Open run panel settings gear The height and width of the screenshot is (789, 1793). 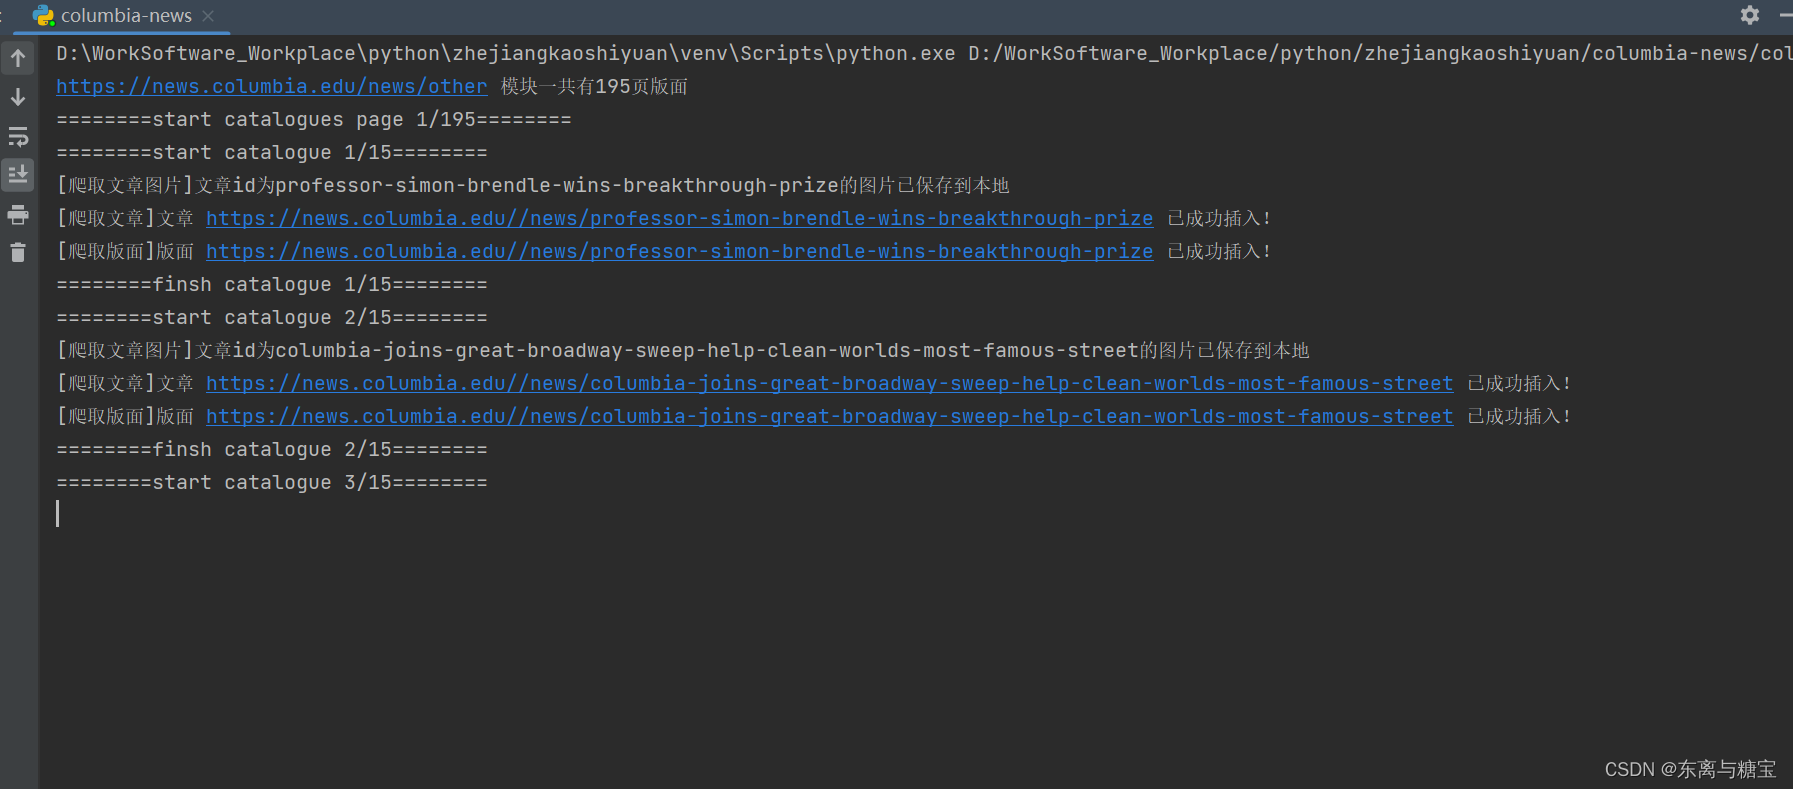pos(1750,15)
